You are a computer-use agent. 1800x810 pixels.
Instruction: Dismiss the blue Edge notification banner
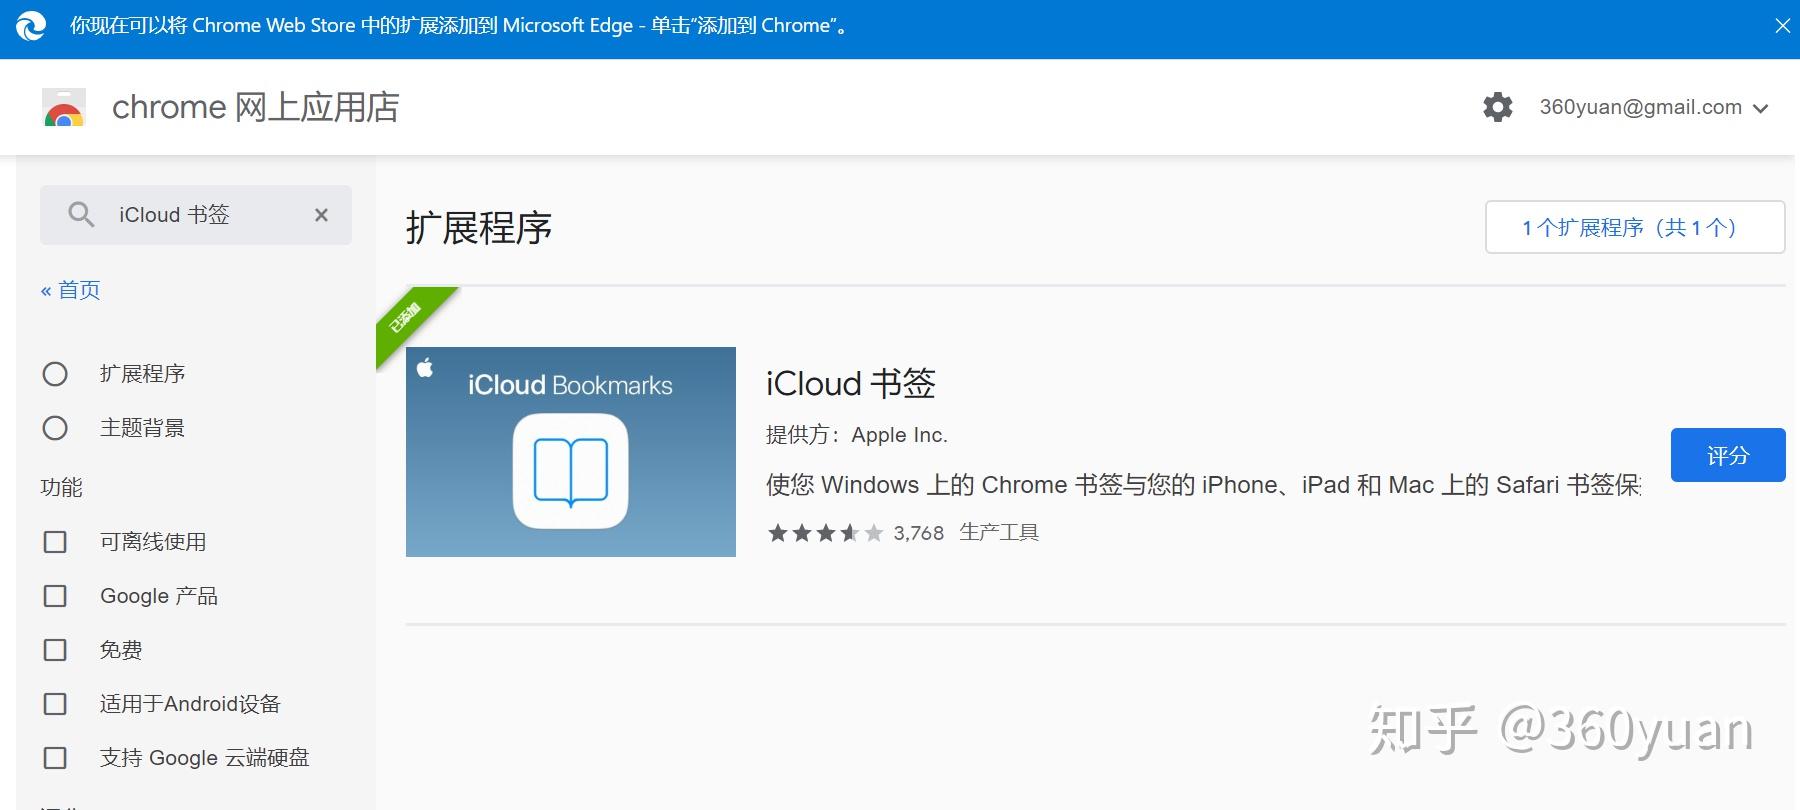(x=1782, y=26)
